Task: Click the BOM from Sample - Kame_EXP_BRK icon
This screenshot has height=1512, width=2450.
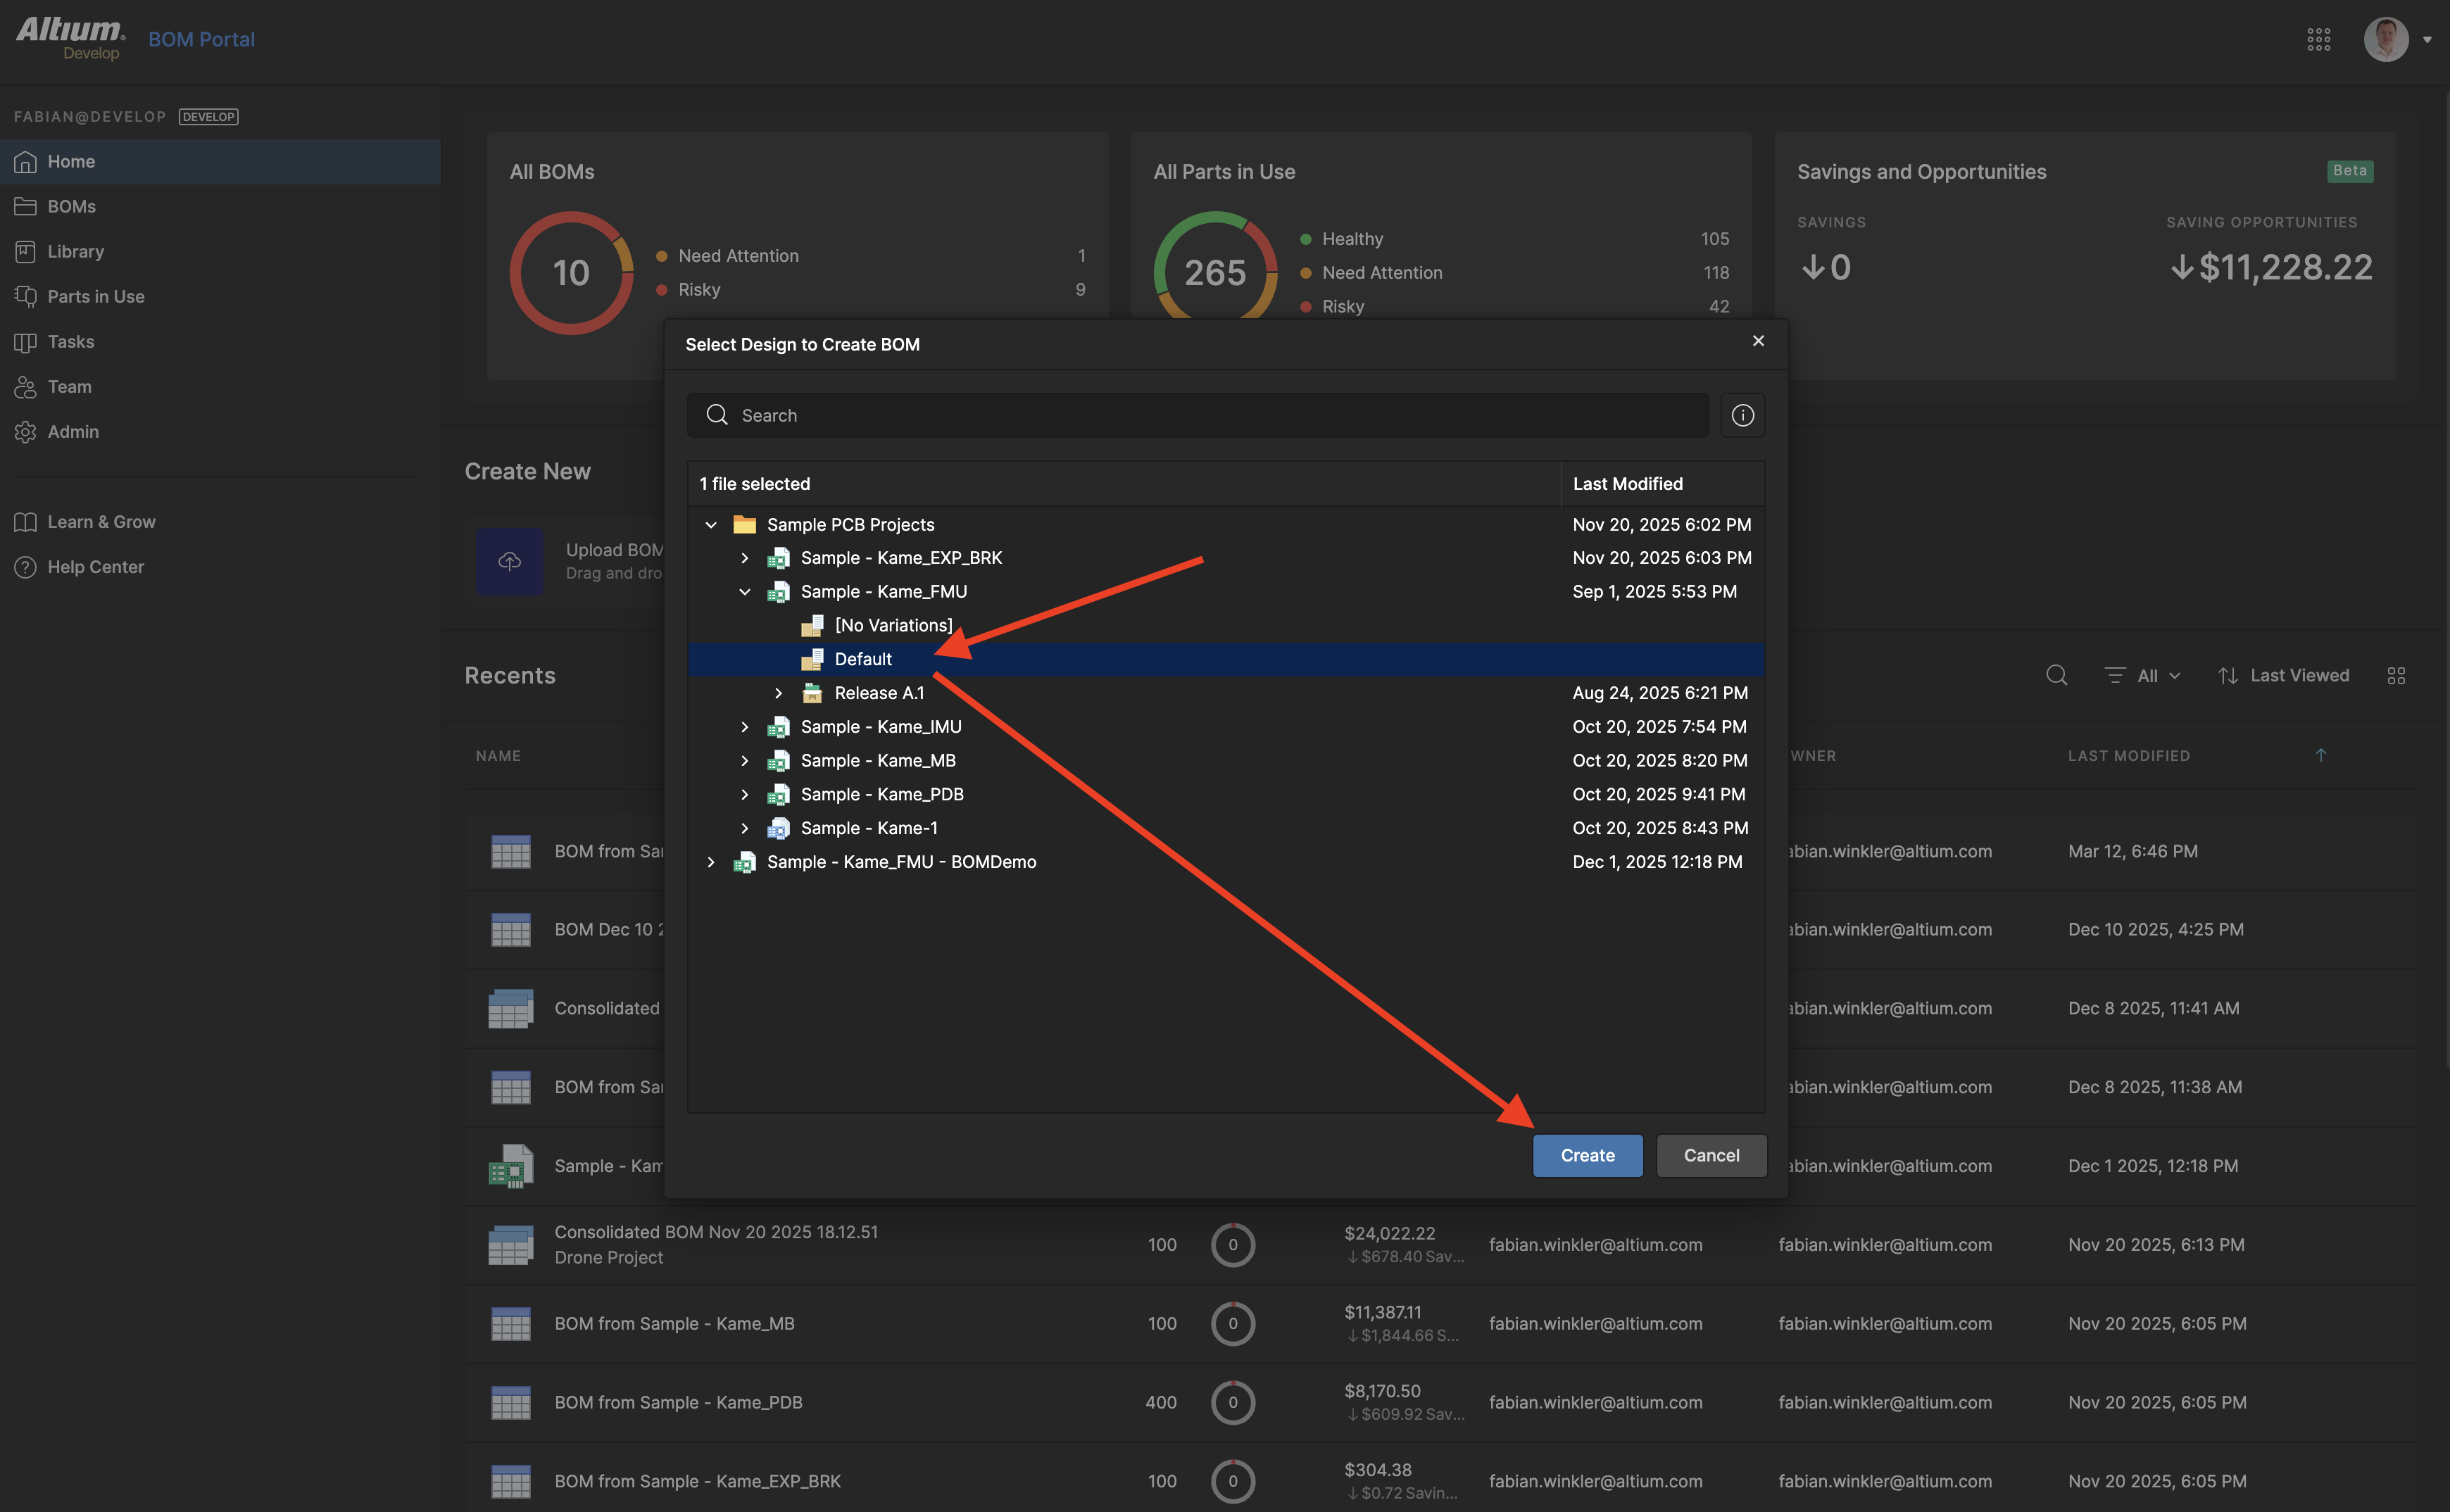Action: 511,1481
